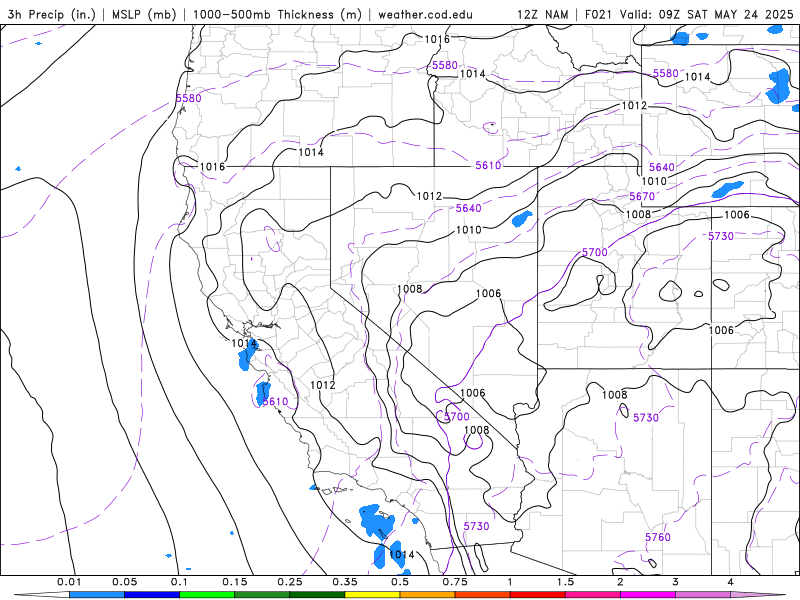Image resolution: width=800 pixels, height=600 pixels.
Task: Click the 5640 label beside the 1010 isobar label
Action: (x=662, y=167)
